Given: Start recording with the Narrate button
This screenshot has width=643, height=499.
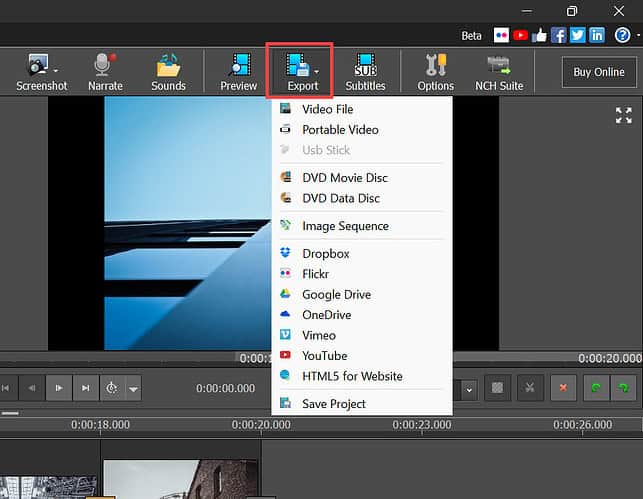Looking at the screenshot, I should (x=105, y=66).
